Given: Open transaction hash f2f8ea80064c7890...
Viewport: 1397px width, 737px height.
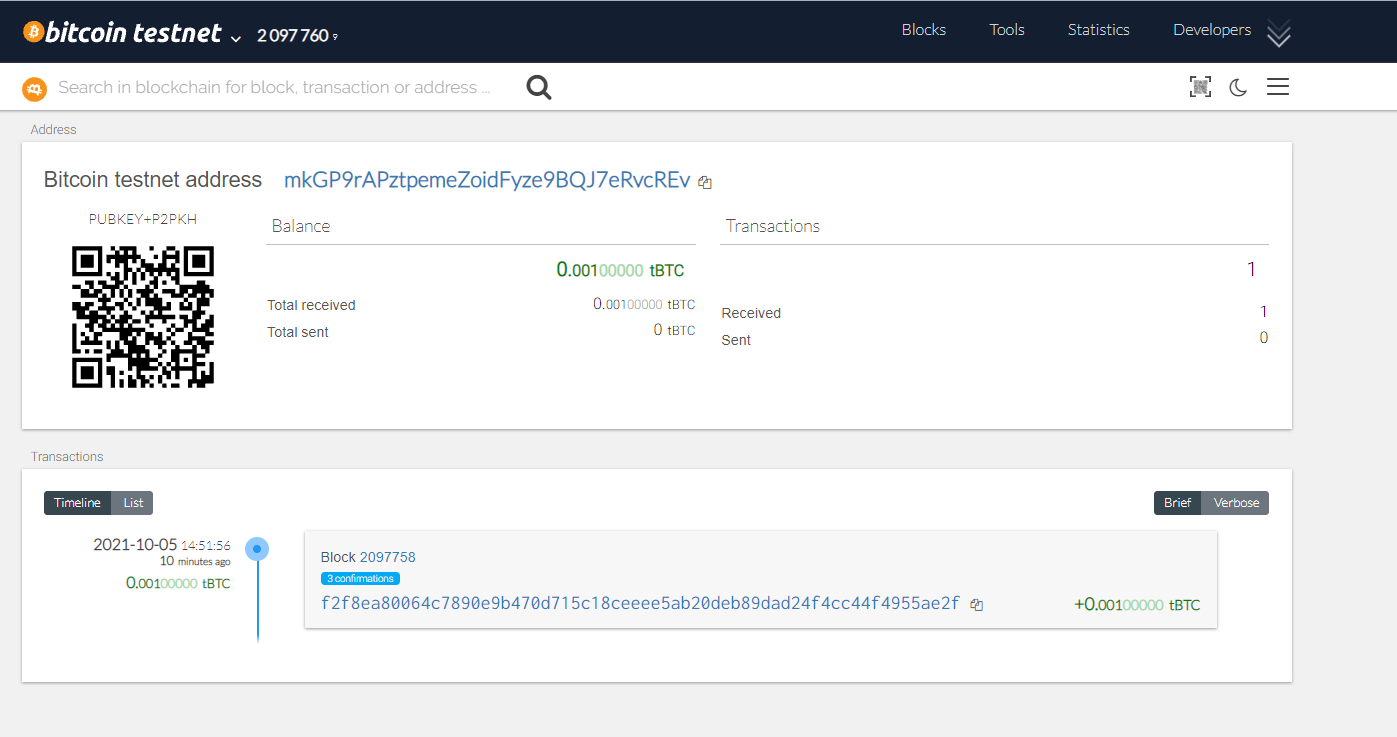Looking at the screenshot, I should pyautogui.click(x=640, y=603).
